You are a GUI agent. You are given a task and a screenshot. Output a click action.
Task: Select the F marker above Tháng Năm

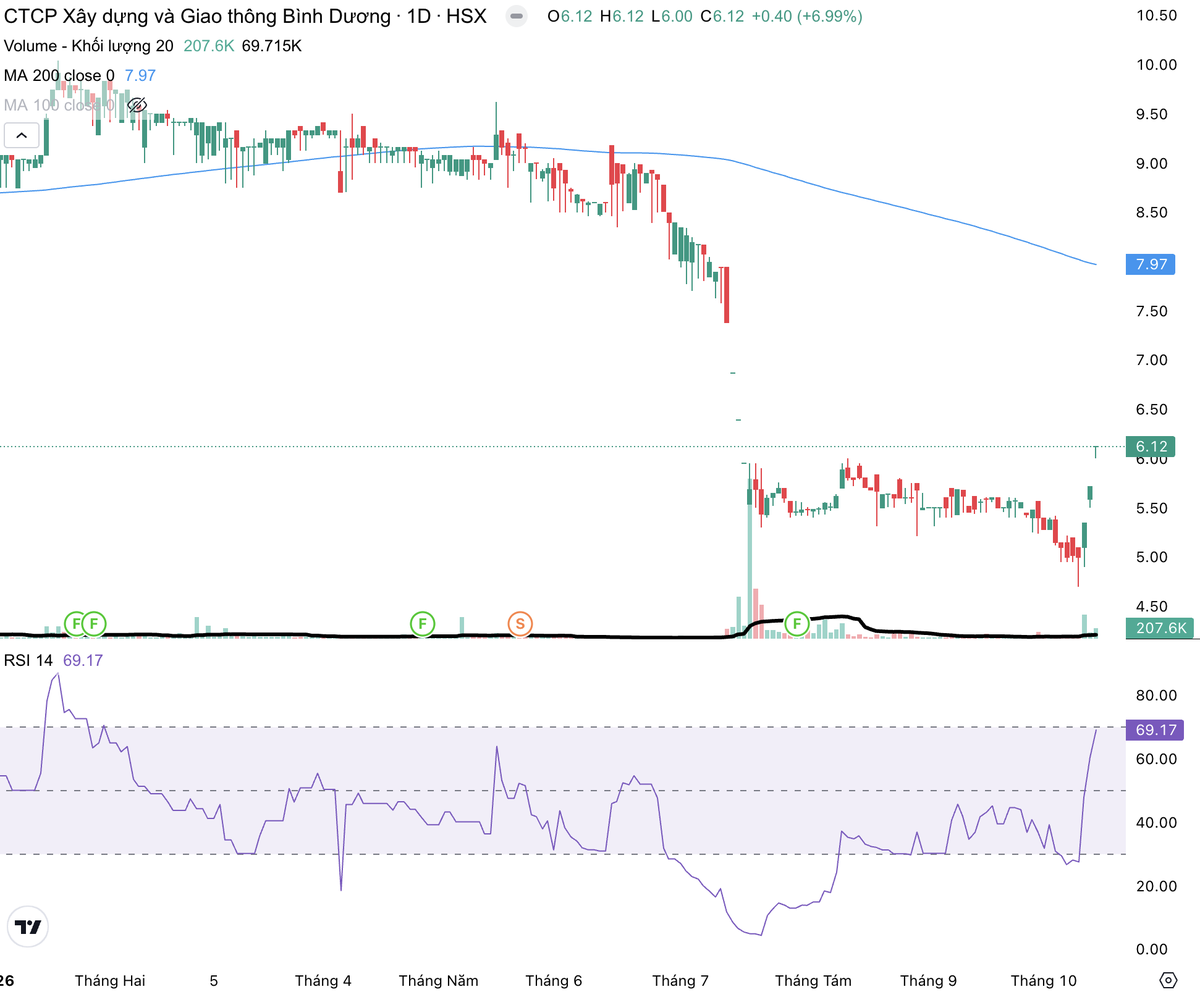coord(423,624)
